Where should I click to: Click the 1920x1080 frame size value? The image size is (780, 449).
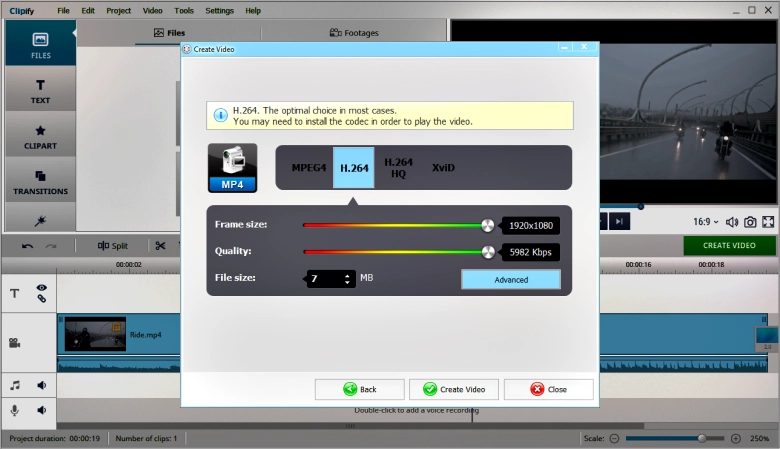click(x=531, y=226)
